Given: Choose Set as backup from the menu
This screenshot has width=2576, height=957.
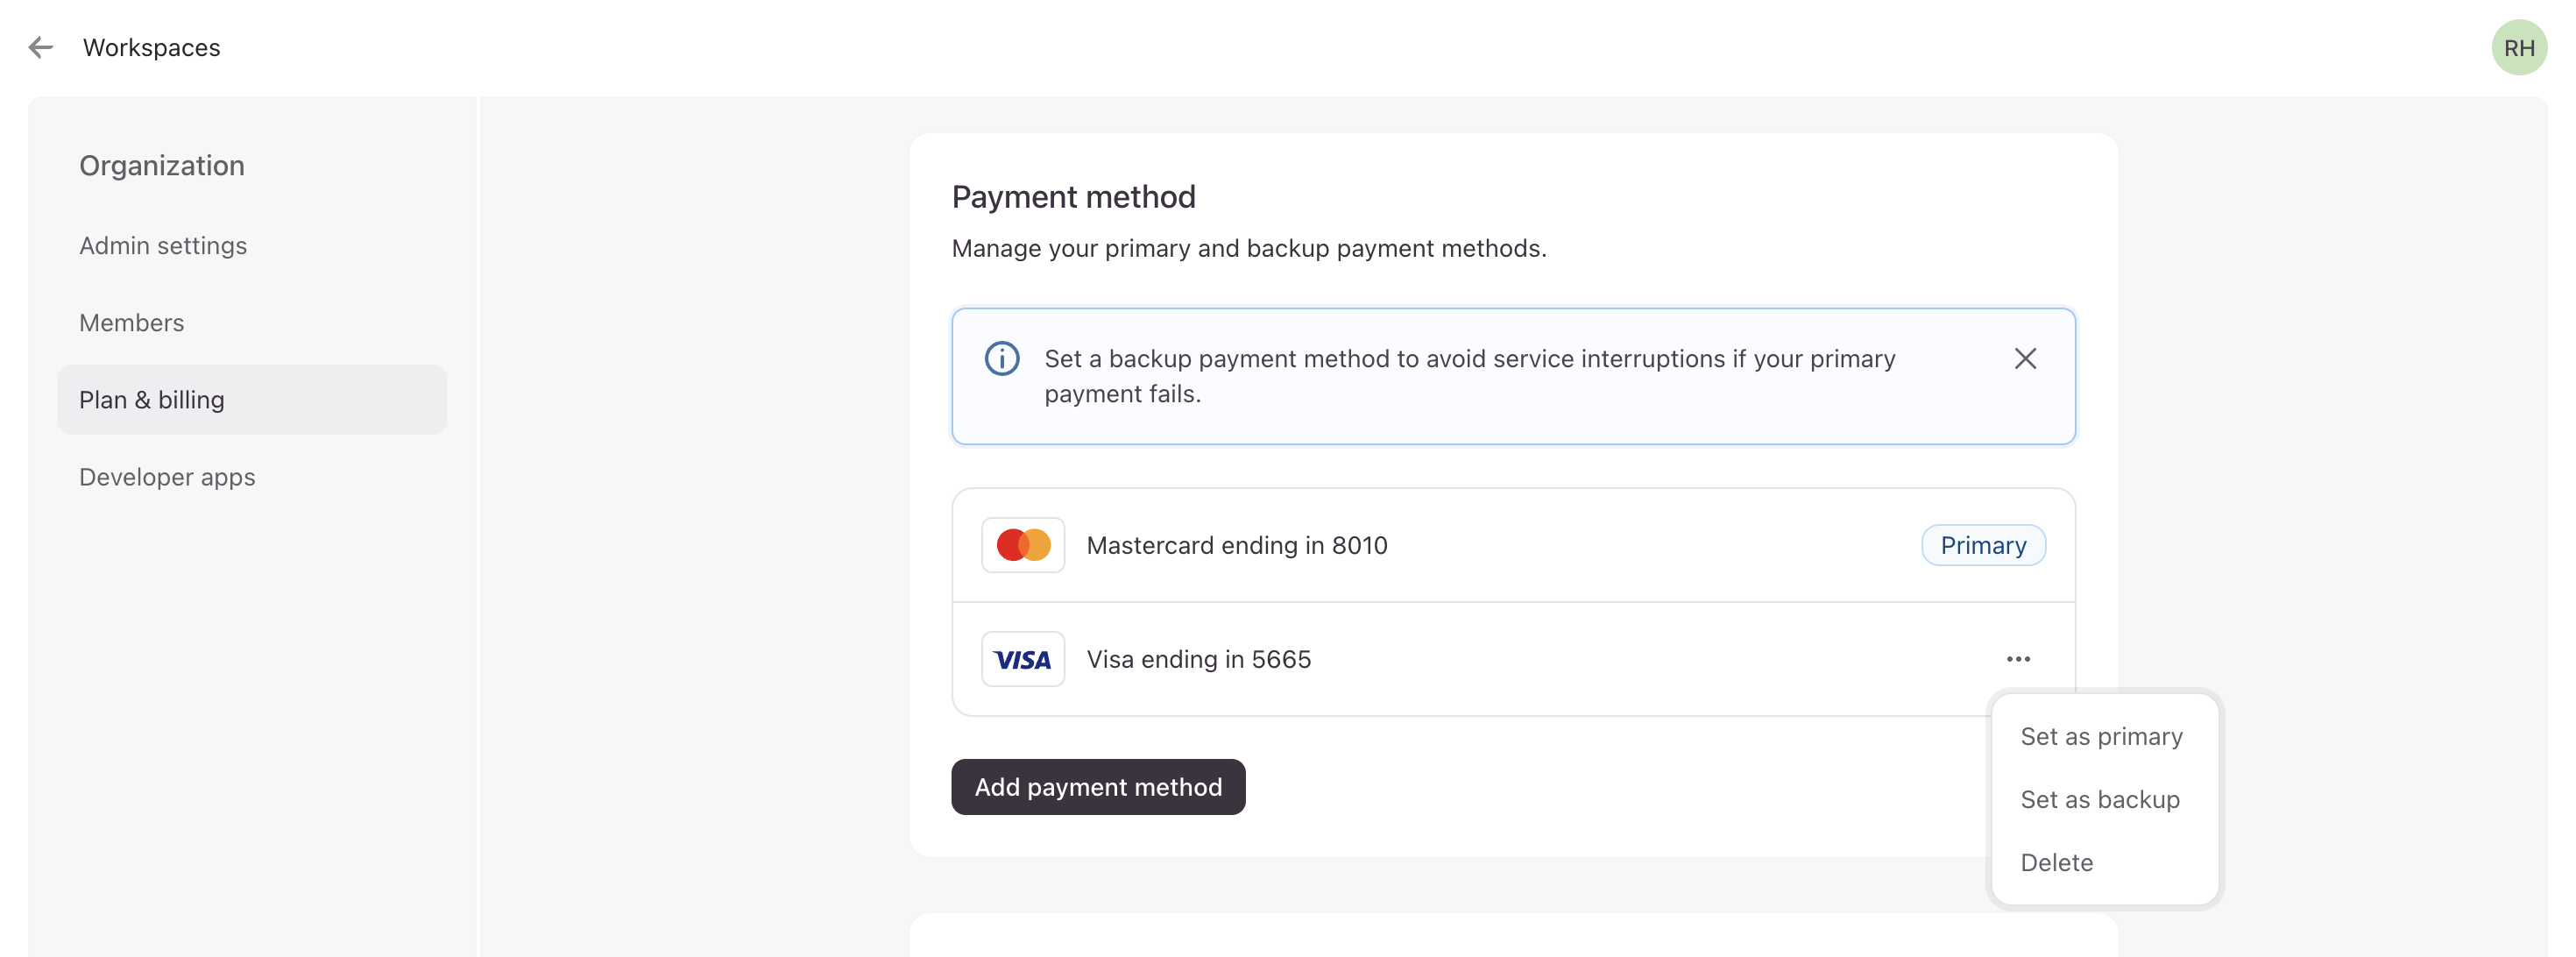Looking at the screenshot, I should (2100, 800).
